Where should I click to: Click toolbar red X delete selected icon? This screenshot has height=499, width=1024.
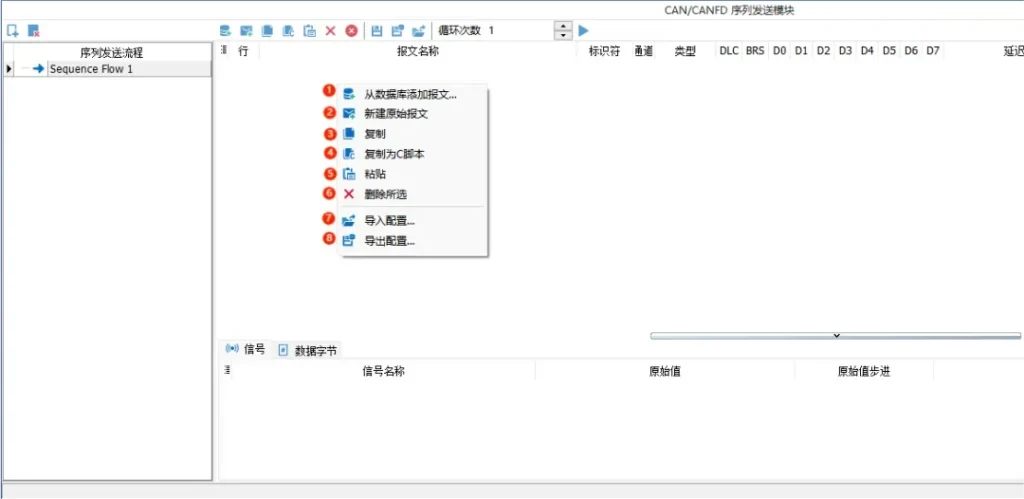[330, 31]
